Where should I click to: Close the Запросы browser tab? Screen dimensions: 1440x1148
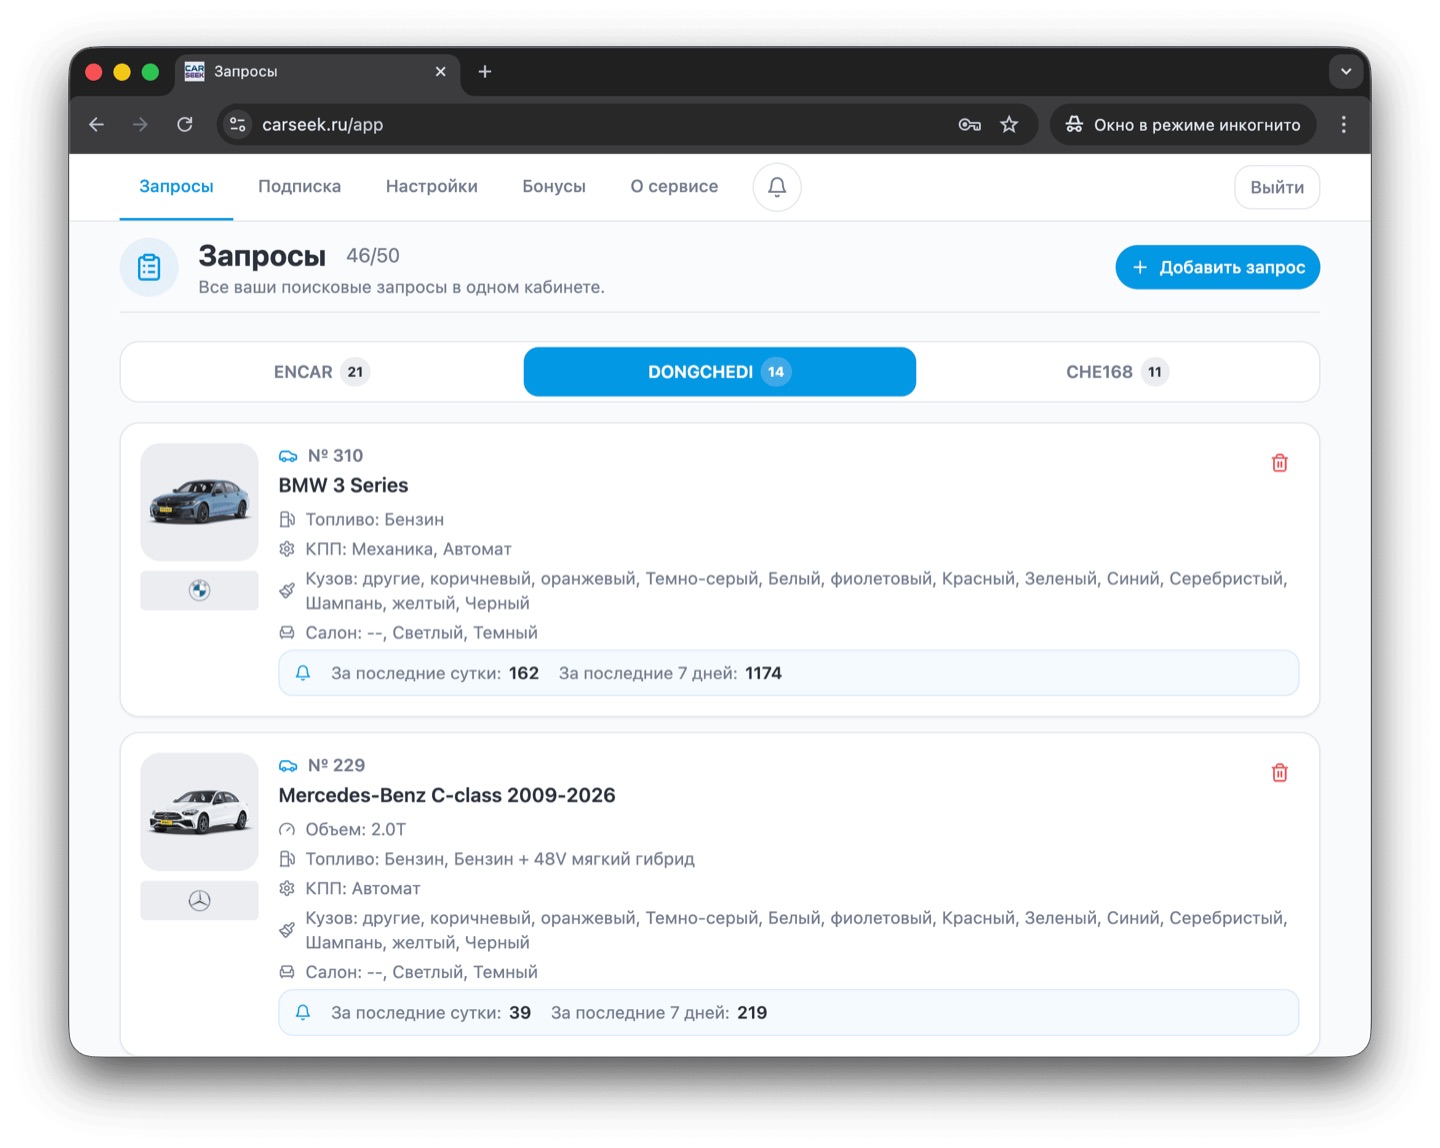click(440, 72)
